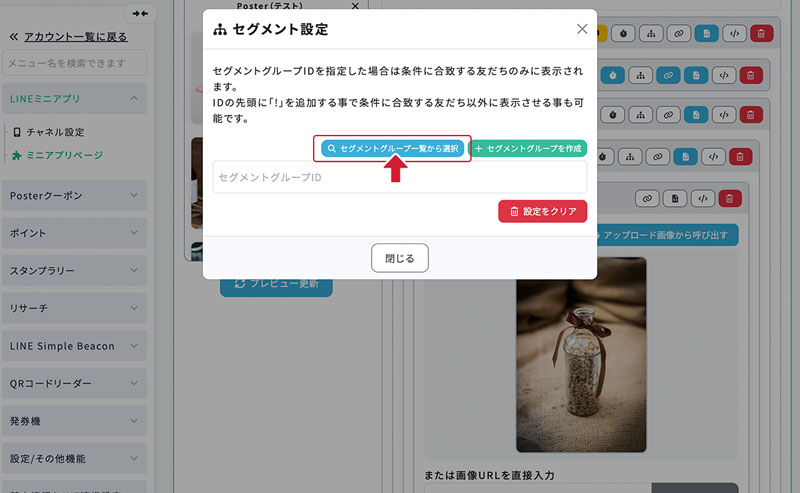The image size is (800, 493).
Task: Click the code icon in the topmost toolbar row
Action: 735,33
